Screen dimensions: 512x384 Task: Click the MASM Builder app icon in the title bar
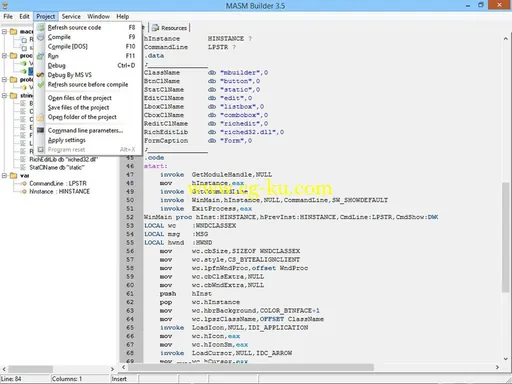[5, 5]
